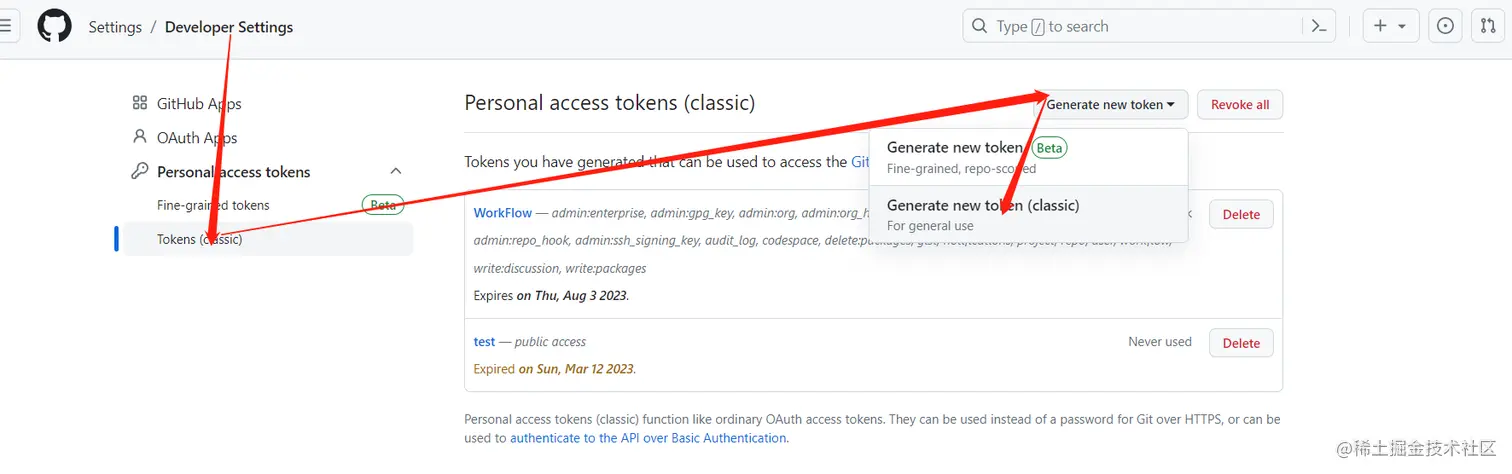This screenshot has width=1512, height=474.
Task: Open the GitHub logo homepage
Action: tap(55, 26)
